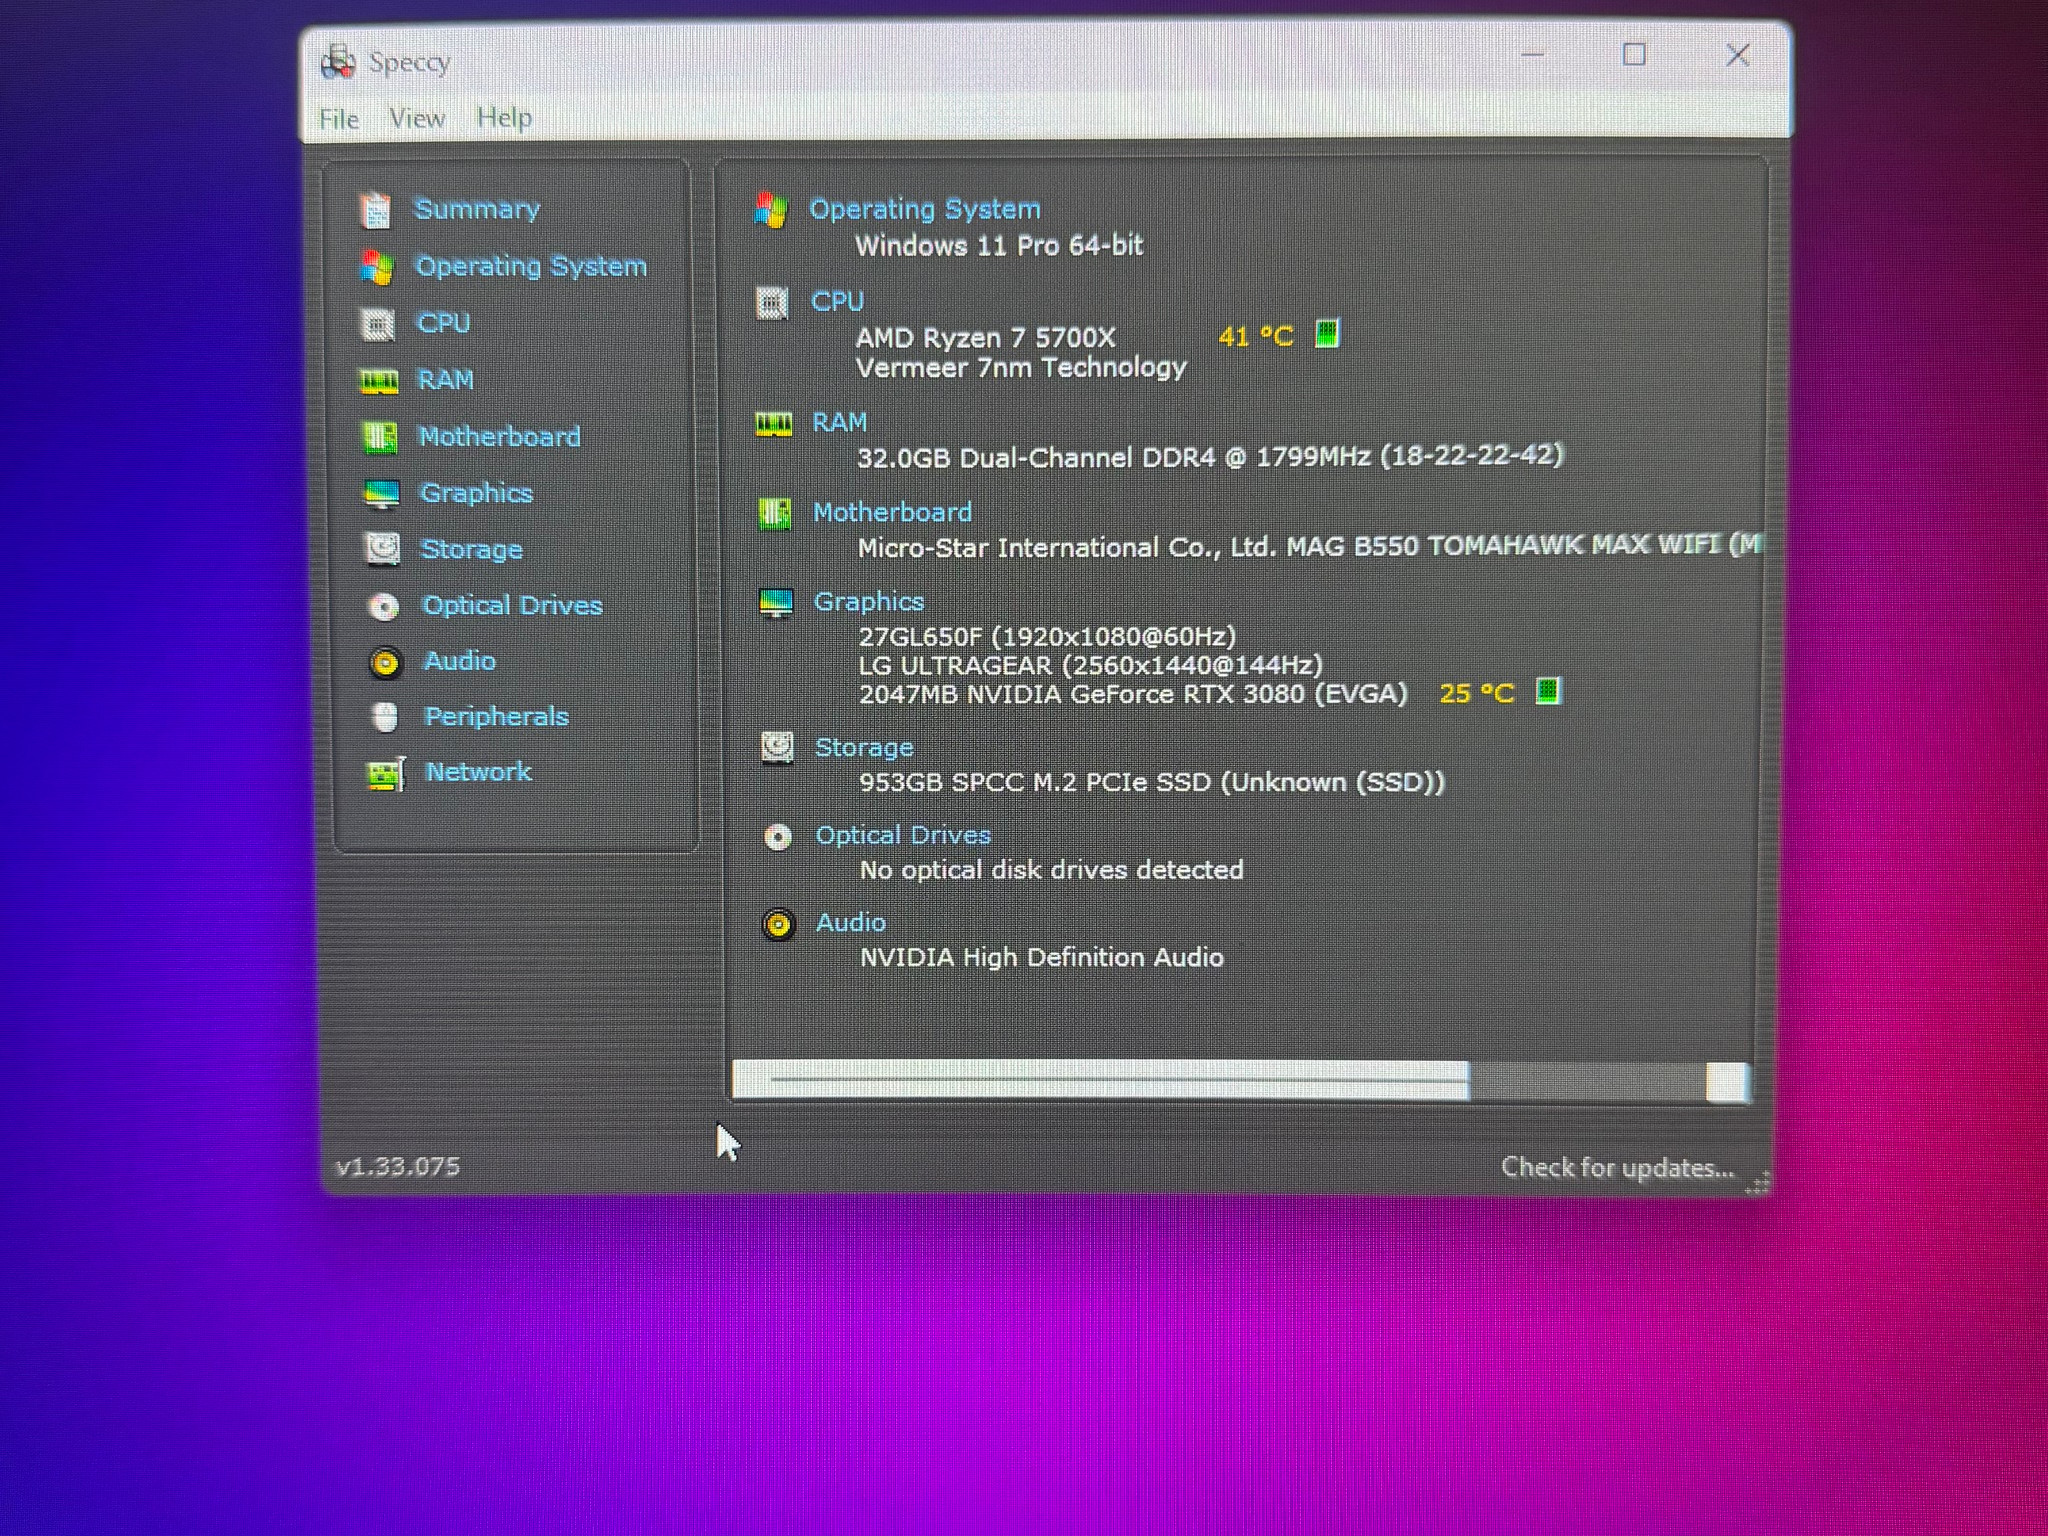
Task: Click the RAM icon in summary pane
Action: 773,424
